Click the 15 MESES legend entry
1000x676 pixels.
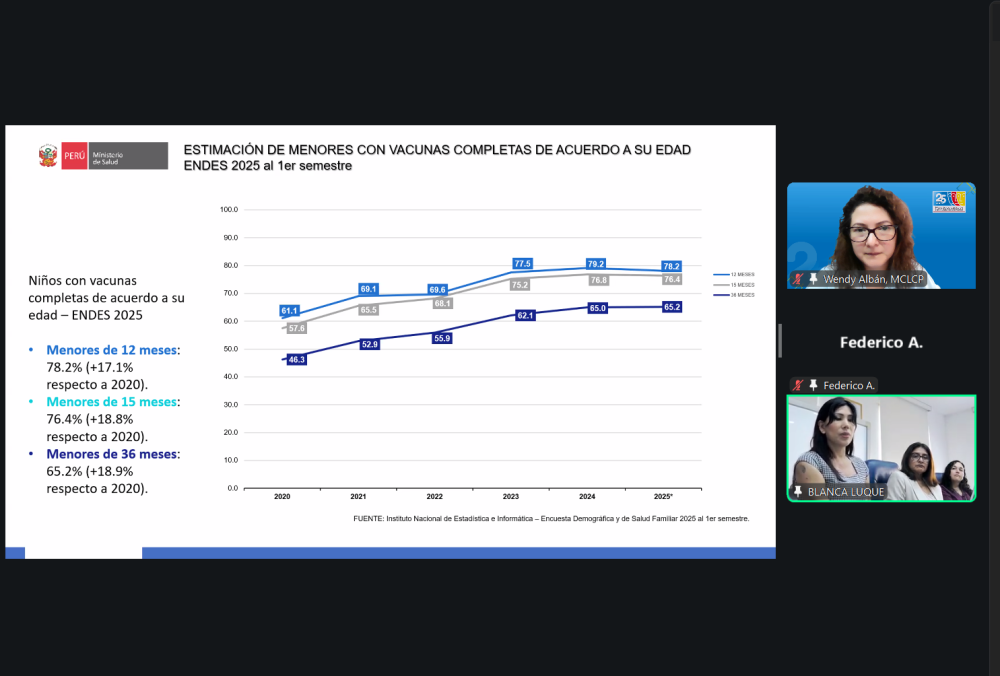(734, 285)
